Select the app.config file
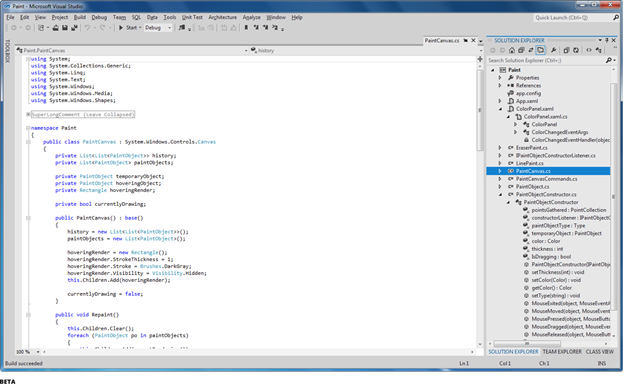The width and height of the screenshot is (624, 389). click(528, 94)
